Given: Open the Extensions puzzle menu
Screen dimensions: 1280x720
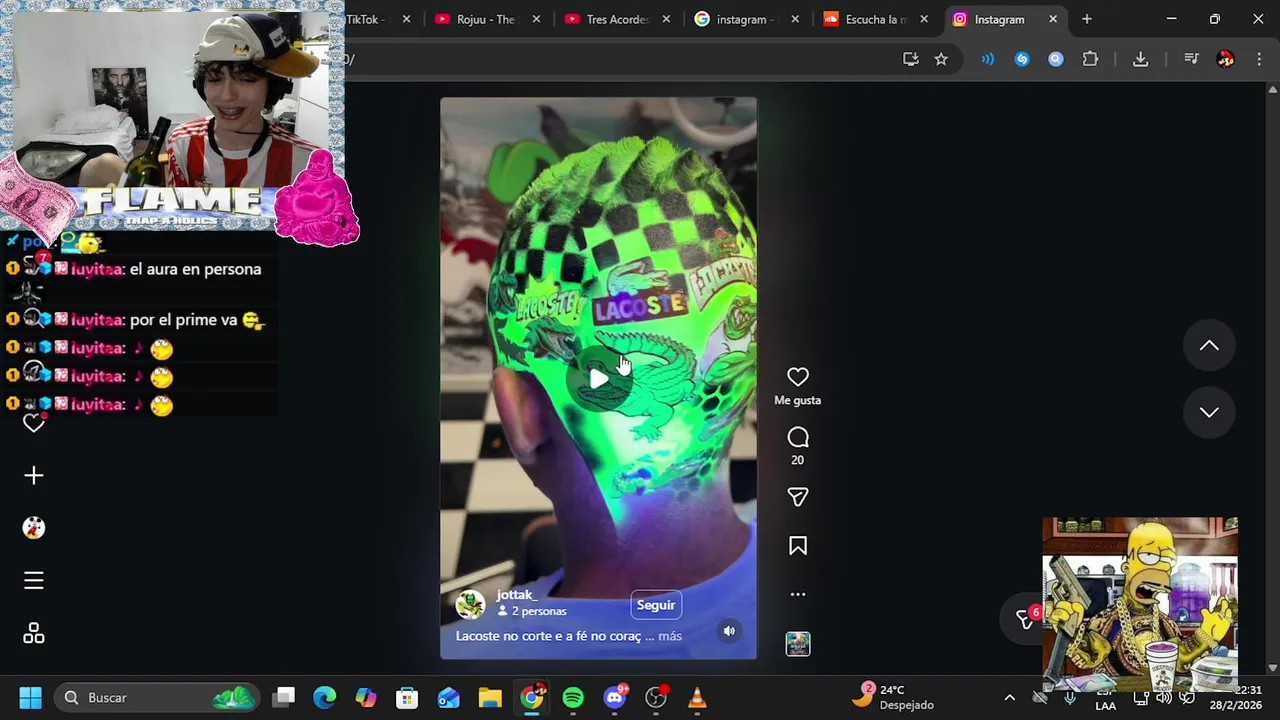Looking at the screenshot, I should pyautogui.click(x=1090, y=59).
